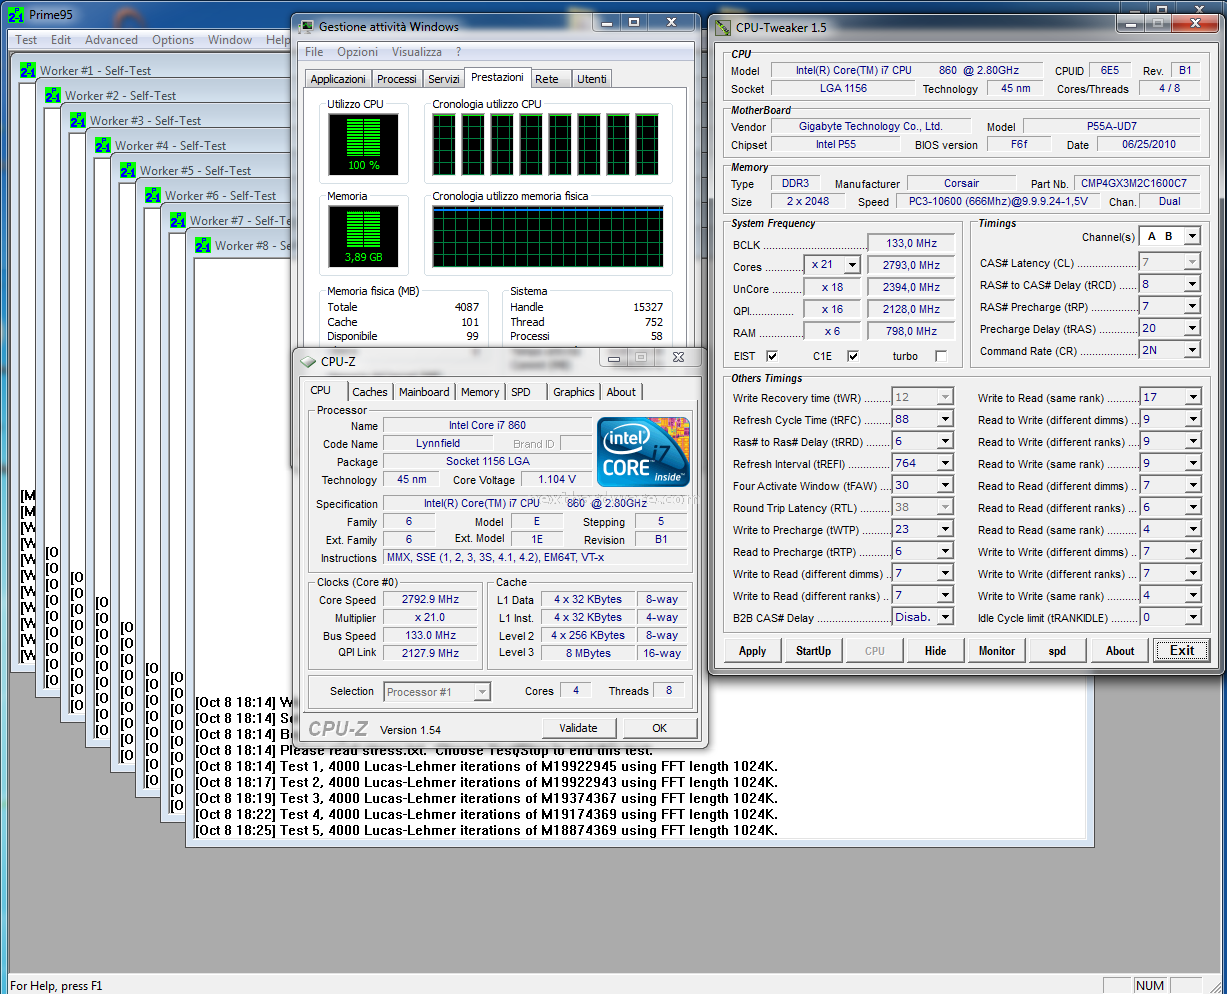Switch to the Processi tab

397,79
